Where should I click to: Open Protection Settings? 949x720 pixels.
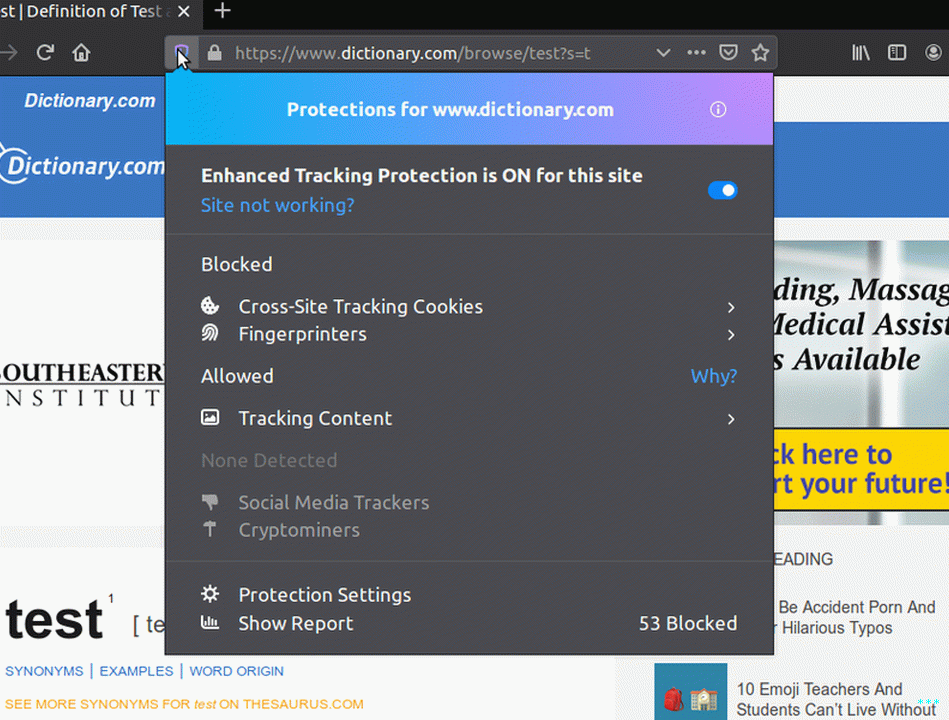(x=324, y=595)
